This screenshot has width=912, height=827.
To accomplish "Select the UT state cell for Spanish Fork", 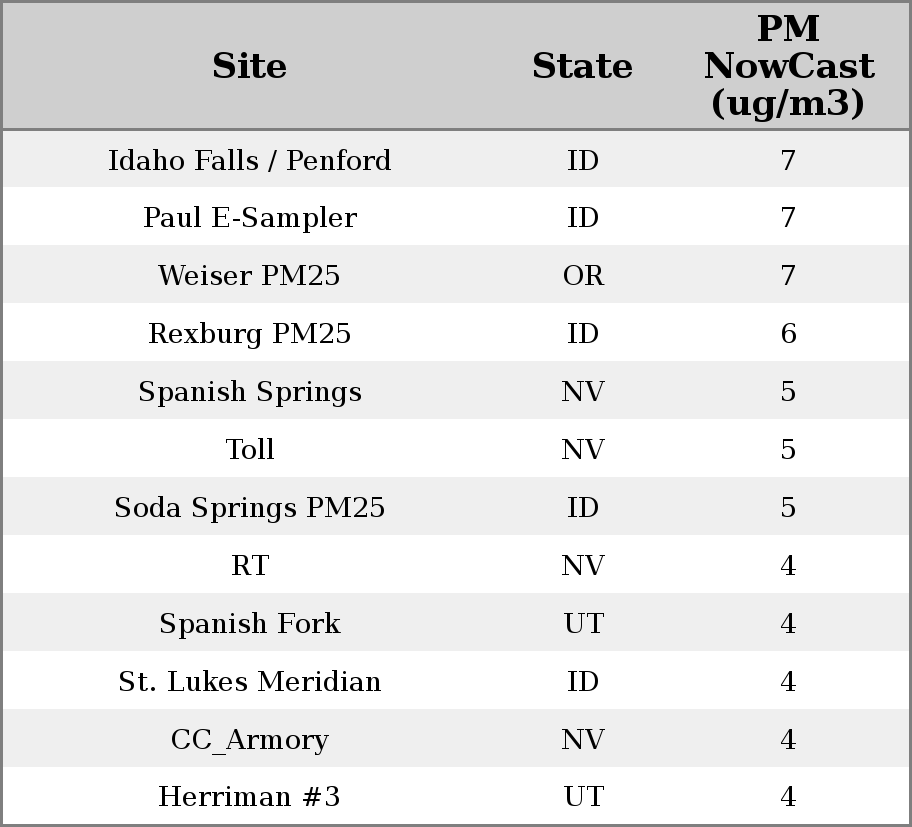I will coord(583,624).
